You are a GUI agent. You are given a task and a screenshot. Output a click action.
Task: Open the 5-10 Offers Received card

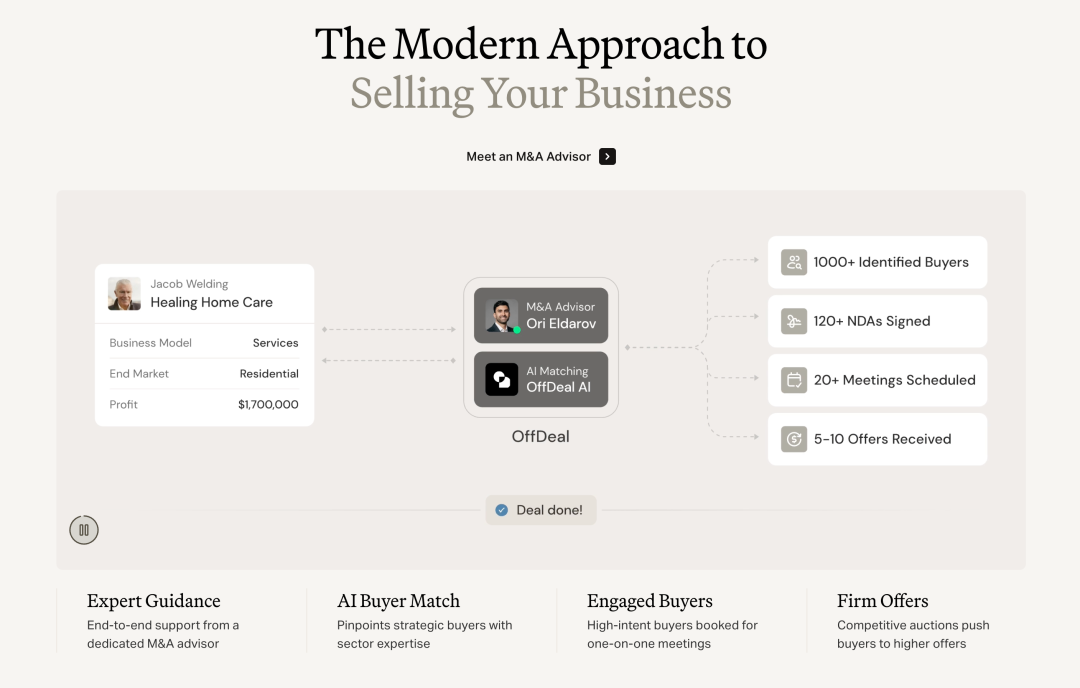(x=878, y=439)
